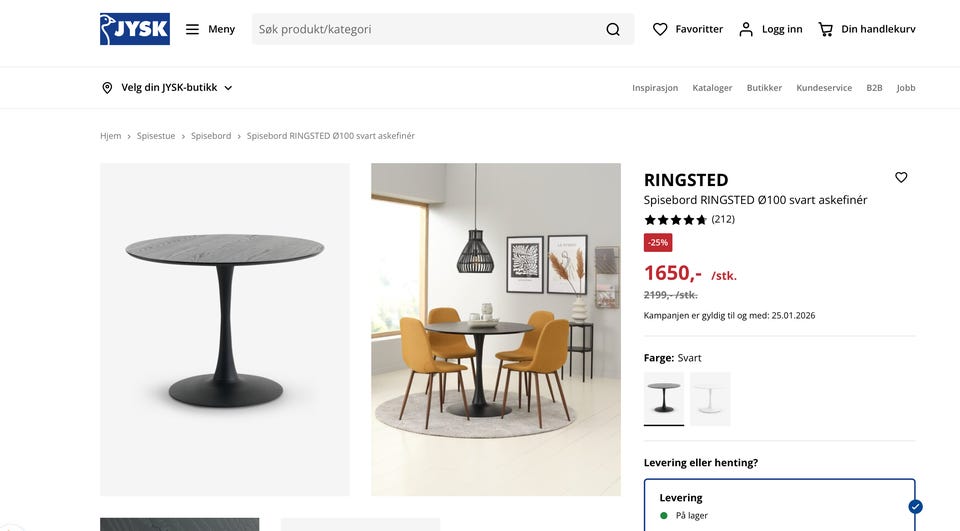The height and width of the screenshot is (531, 960).
Task: Go to Kundeservice in top navigation
Action: (x=824, y=88)
